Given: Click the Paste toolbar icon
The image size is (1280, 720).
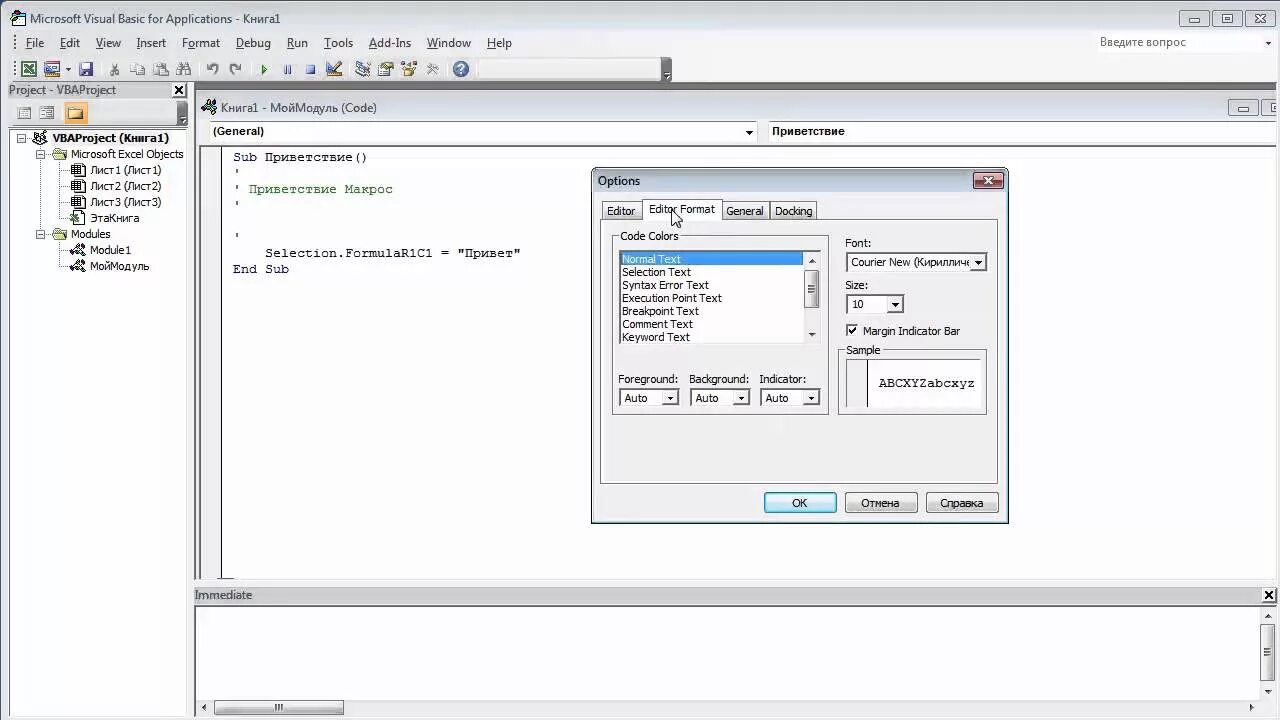Looking at the screenshot, I should [x=160, y=69].
